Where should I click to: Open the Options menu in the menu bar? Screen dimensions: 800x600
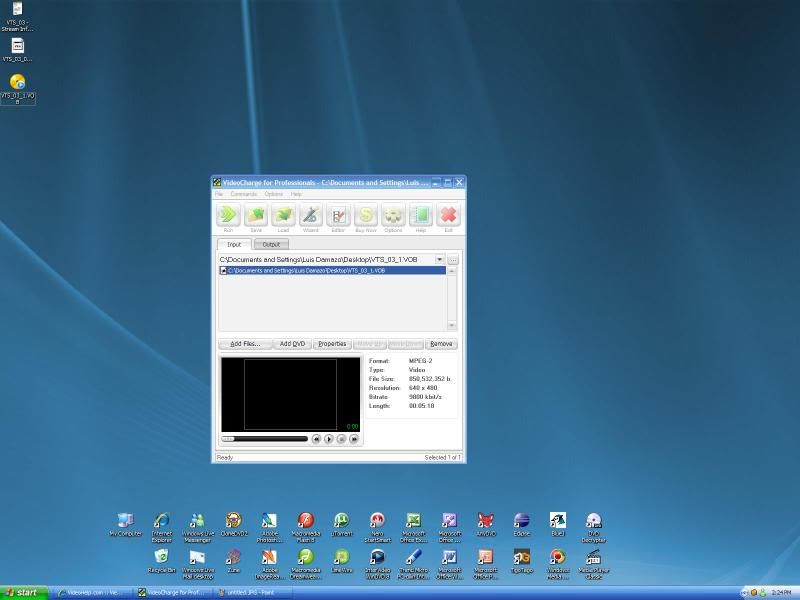pos(273,194)
